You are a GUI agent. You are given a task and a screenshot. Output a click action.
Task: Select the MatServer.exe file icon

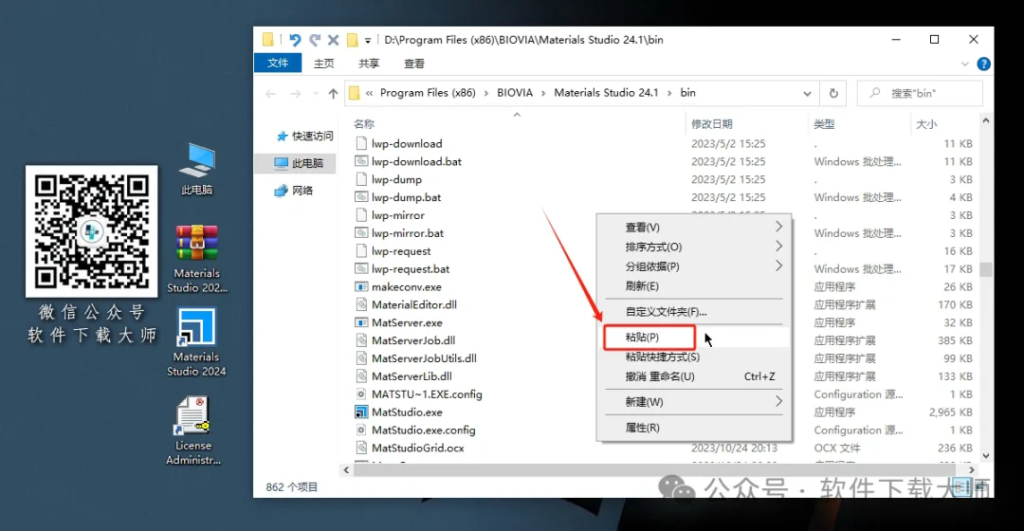click(361, 323)
